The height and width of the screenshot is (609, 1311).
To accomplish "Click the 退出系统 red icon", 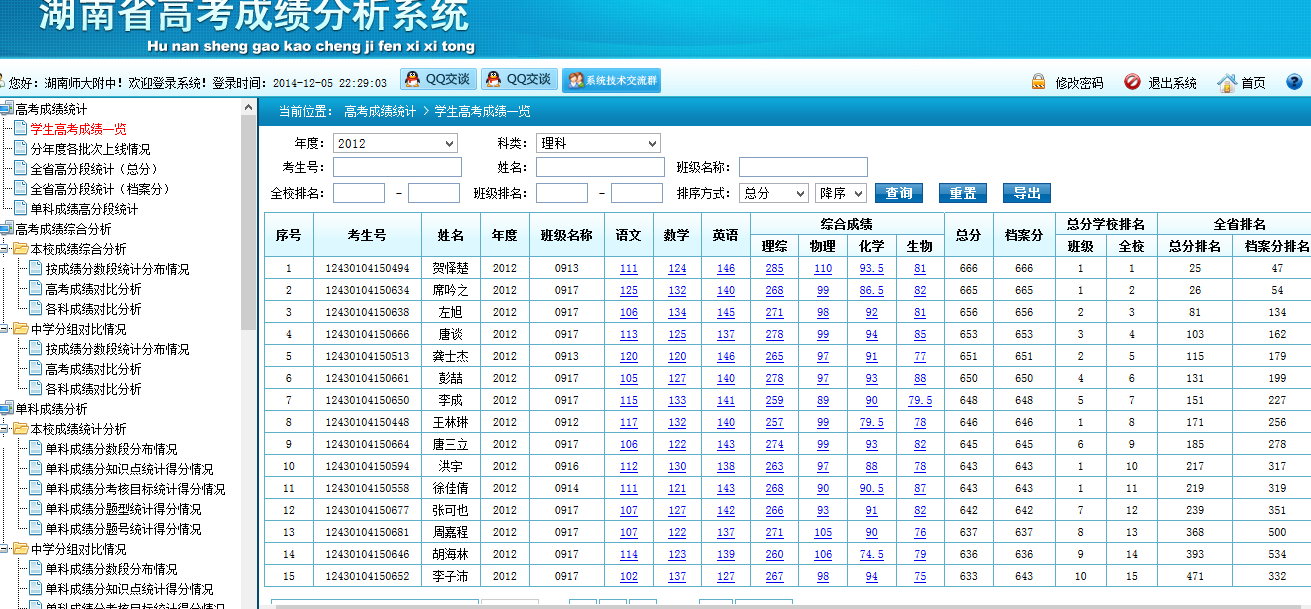I will (1132, 82).
